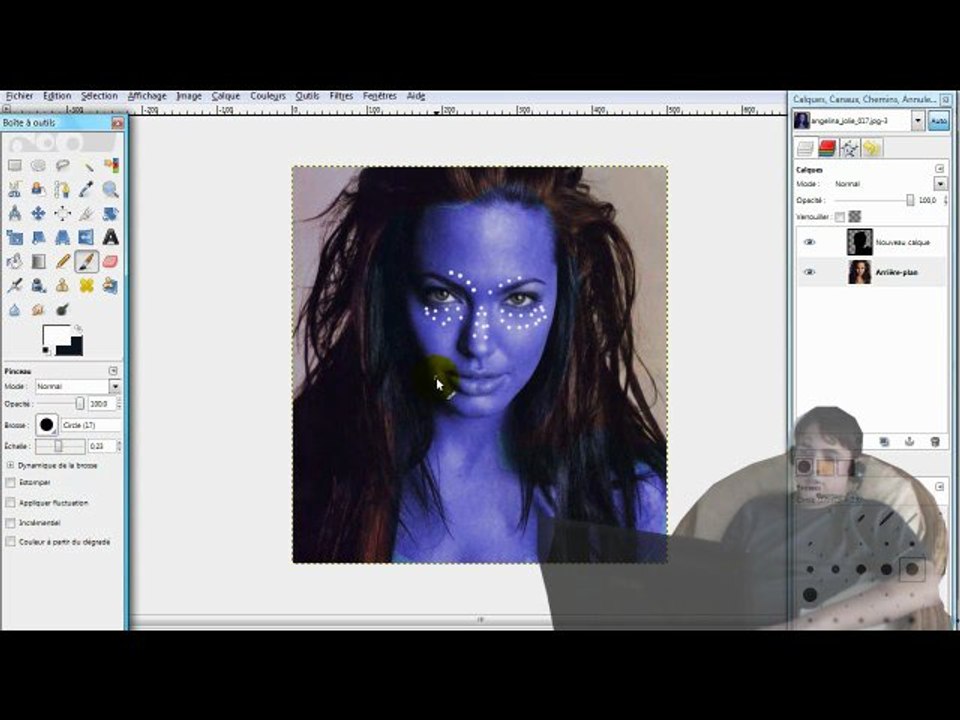This screenshot has height=720, width=960.
Task: Select the Select by Color tool
Action: pos(110,165)
